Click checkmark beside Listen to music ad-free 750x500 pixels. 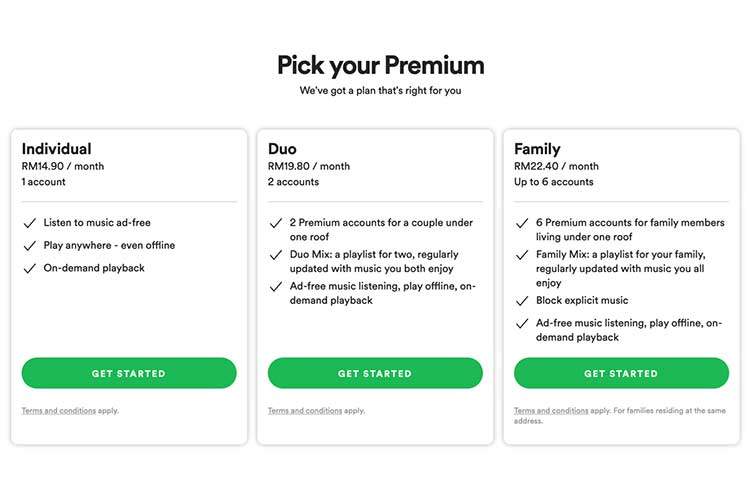pyautogui.click(x=28, y=223)
